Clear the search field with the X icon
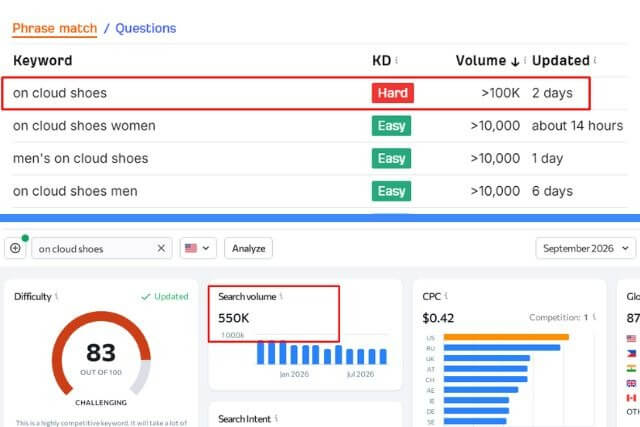The height and width of the screenshot is (427, 640). coord(161,248)
